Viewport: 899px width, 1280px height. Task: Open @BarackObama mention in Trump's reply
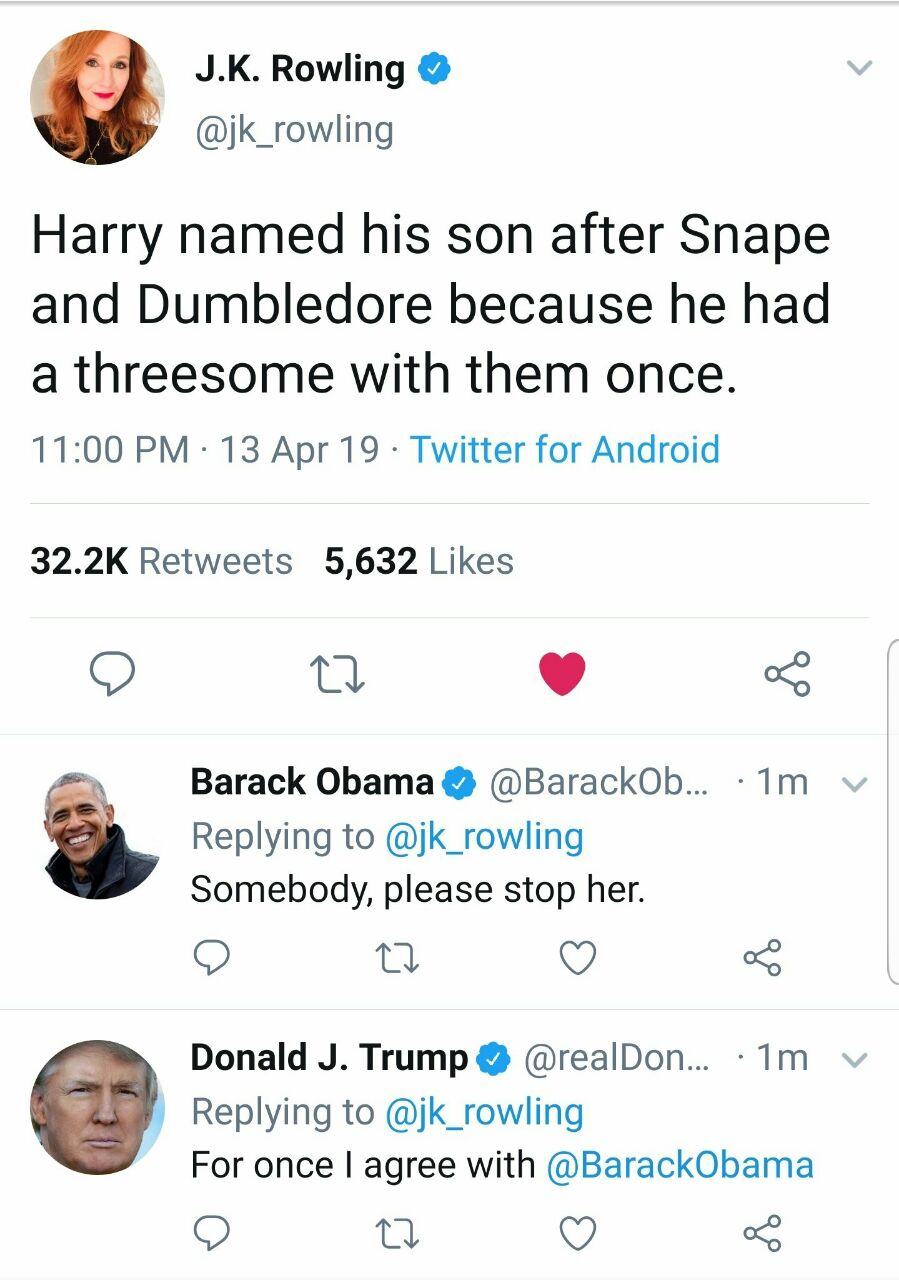tap(680, 1165)
